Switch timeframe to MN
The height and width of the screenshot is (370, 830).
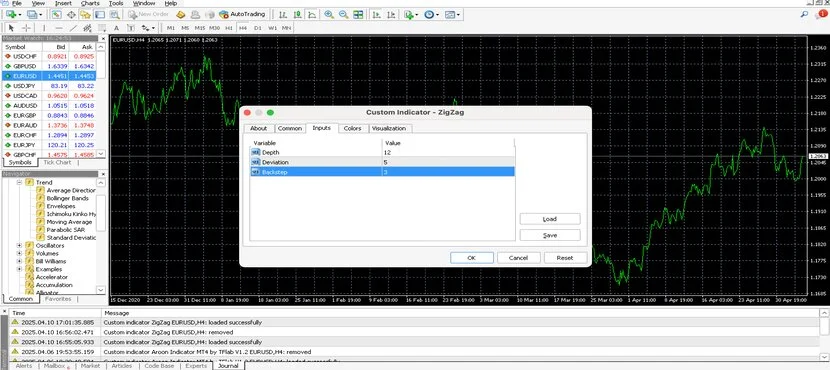(x=286, y=28)
